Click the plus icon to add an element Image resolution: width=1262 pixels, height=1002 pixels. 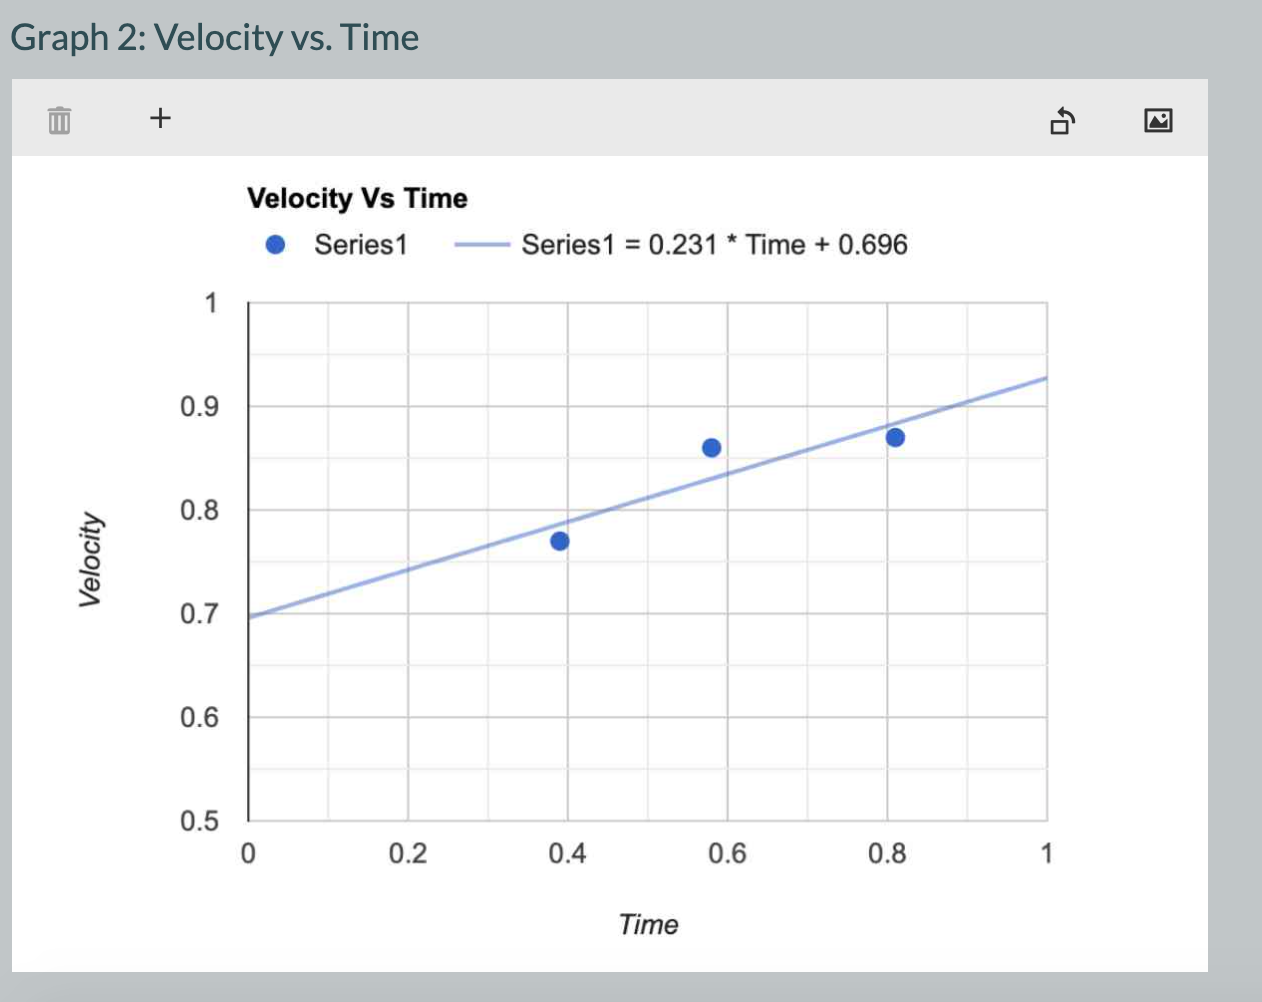(160, 118)
